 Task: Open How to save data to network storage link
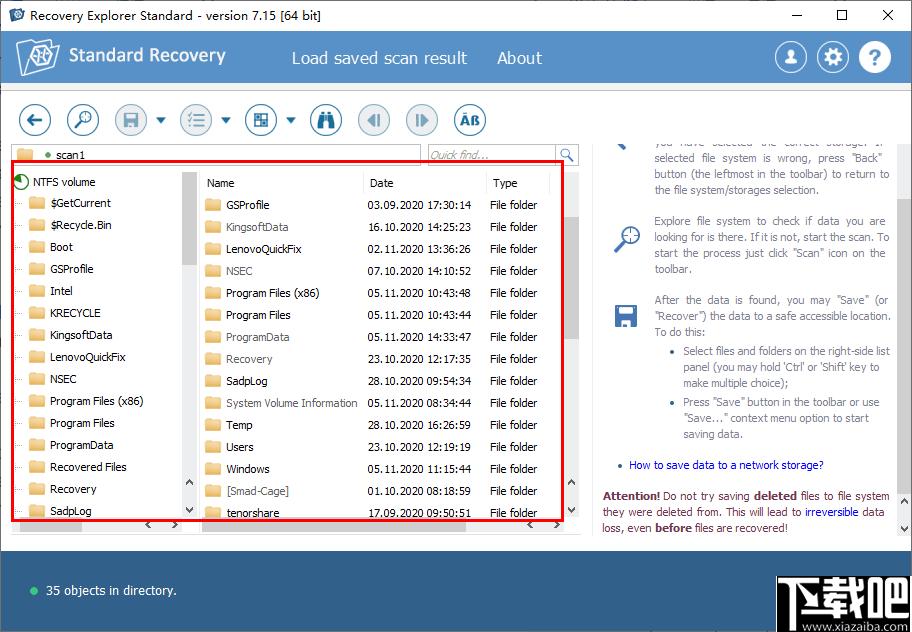point(726,465)
